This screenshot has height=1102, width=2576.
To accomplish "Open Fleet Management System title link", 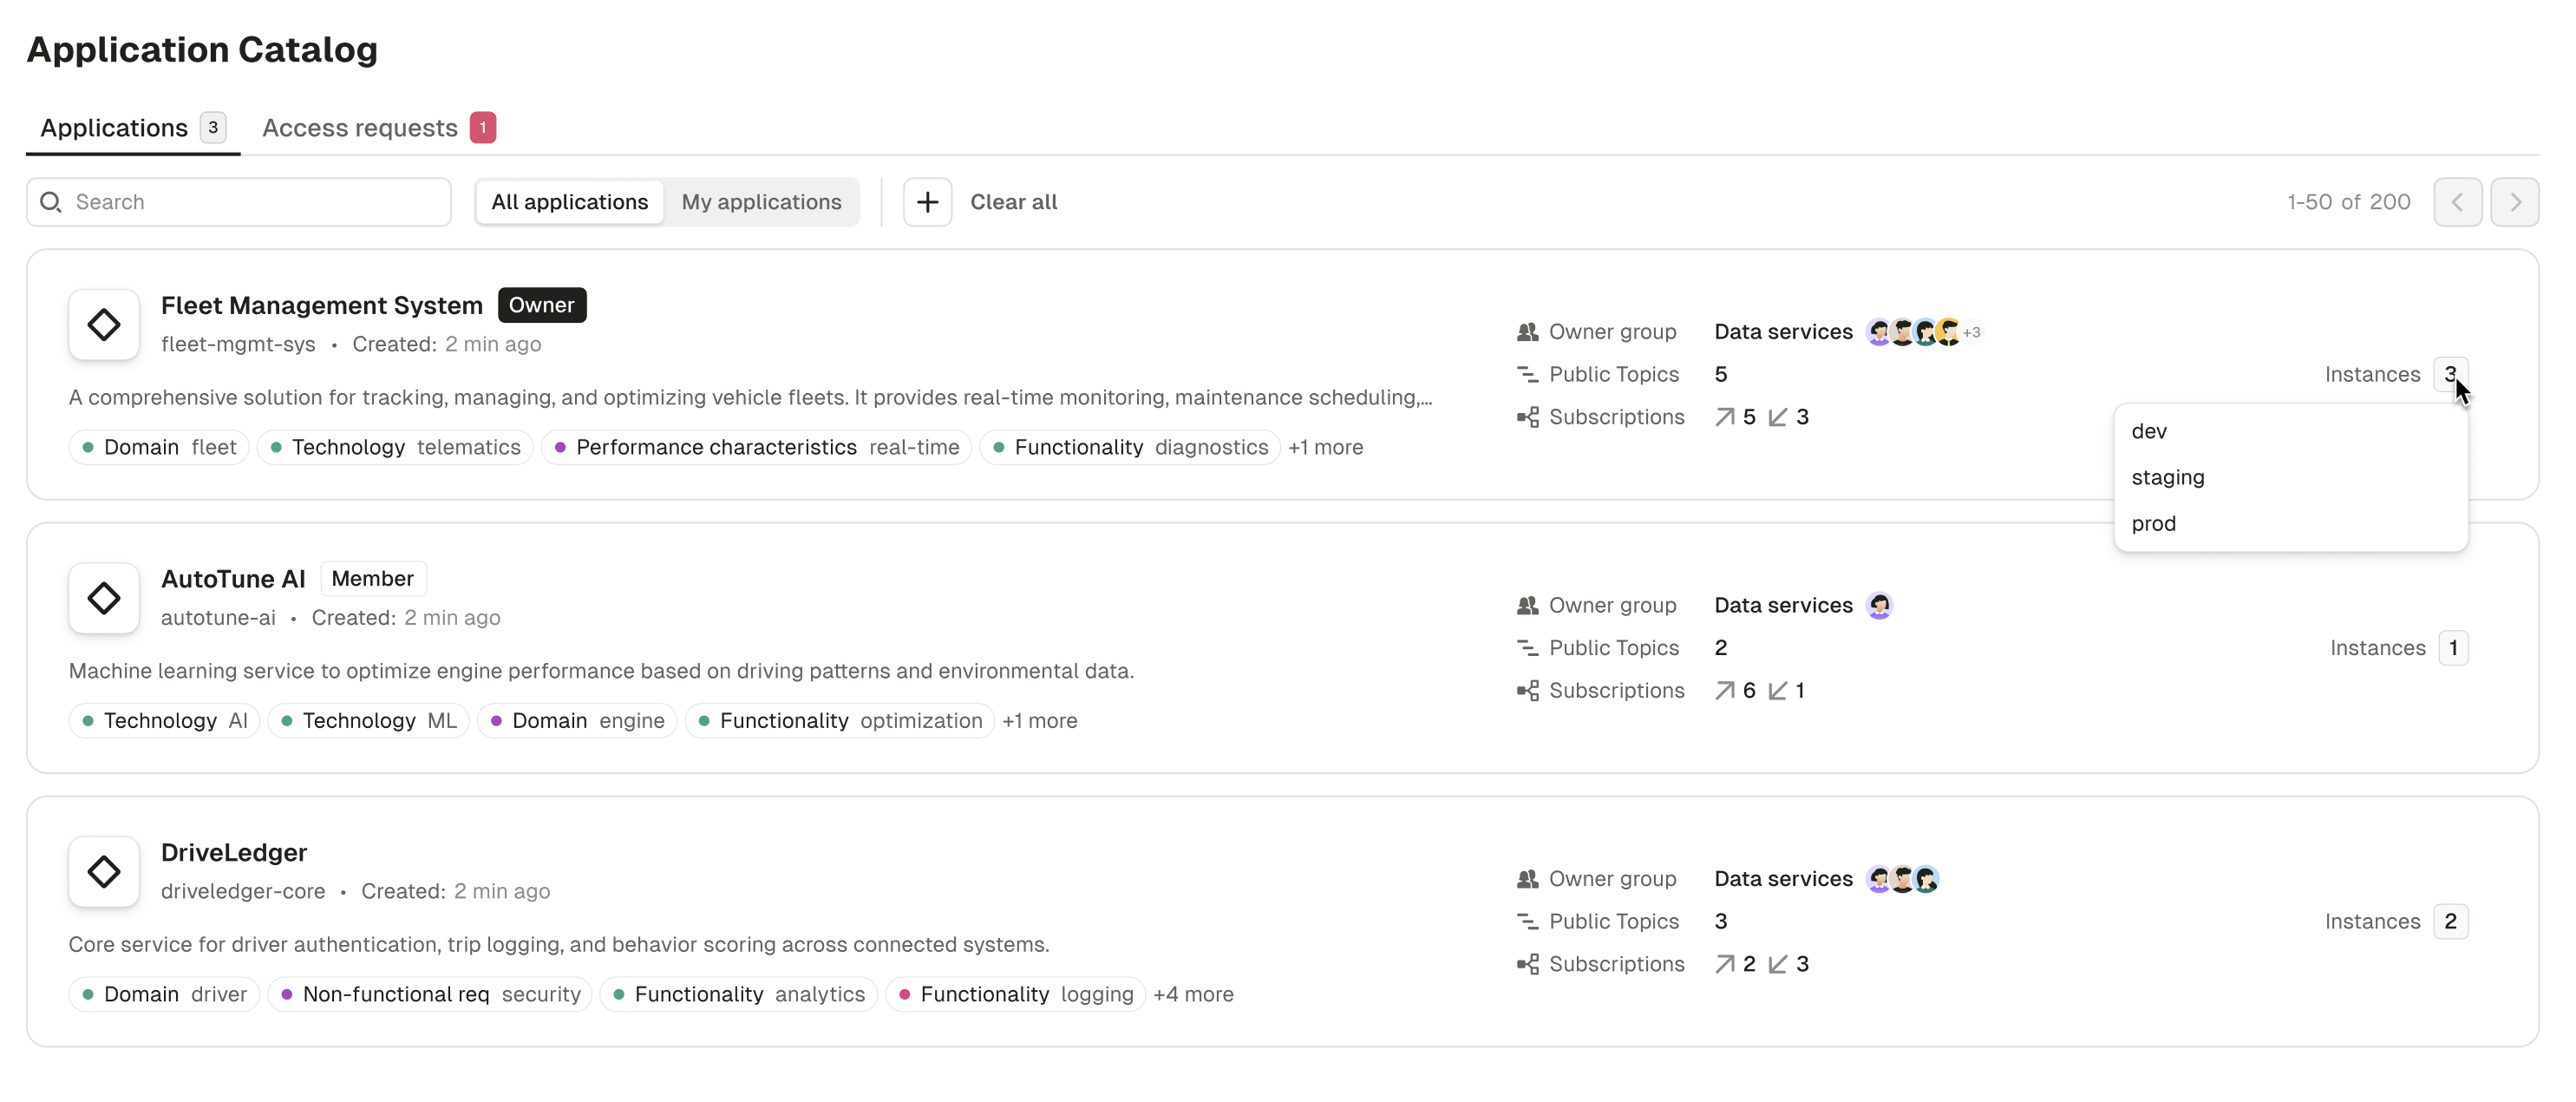I will (321, 305).
